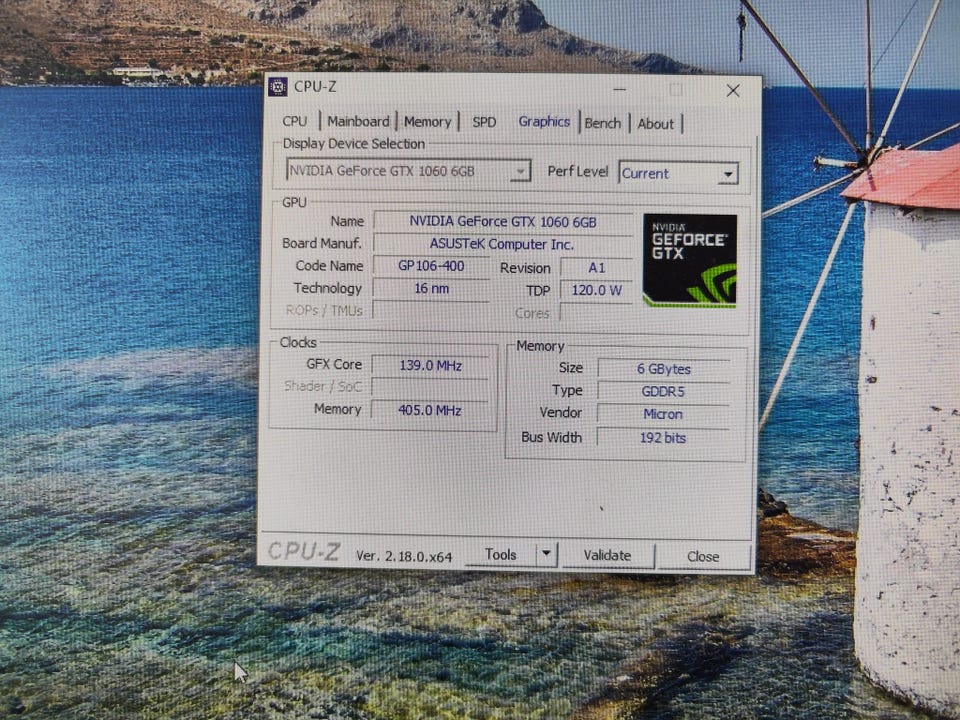The image size is (960, 720).
Task: Click the 'GP106-400' code name value
Action: tap(431, 266)
